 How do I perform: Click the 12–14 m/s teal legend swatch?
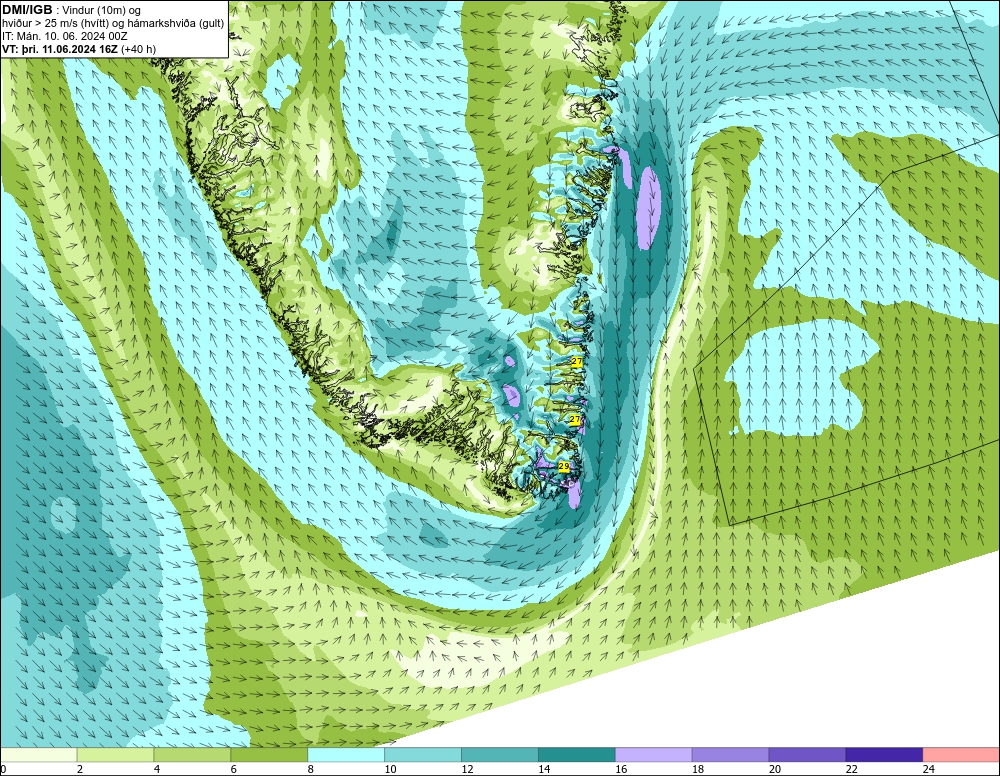(x=499, y=755)
